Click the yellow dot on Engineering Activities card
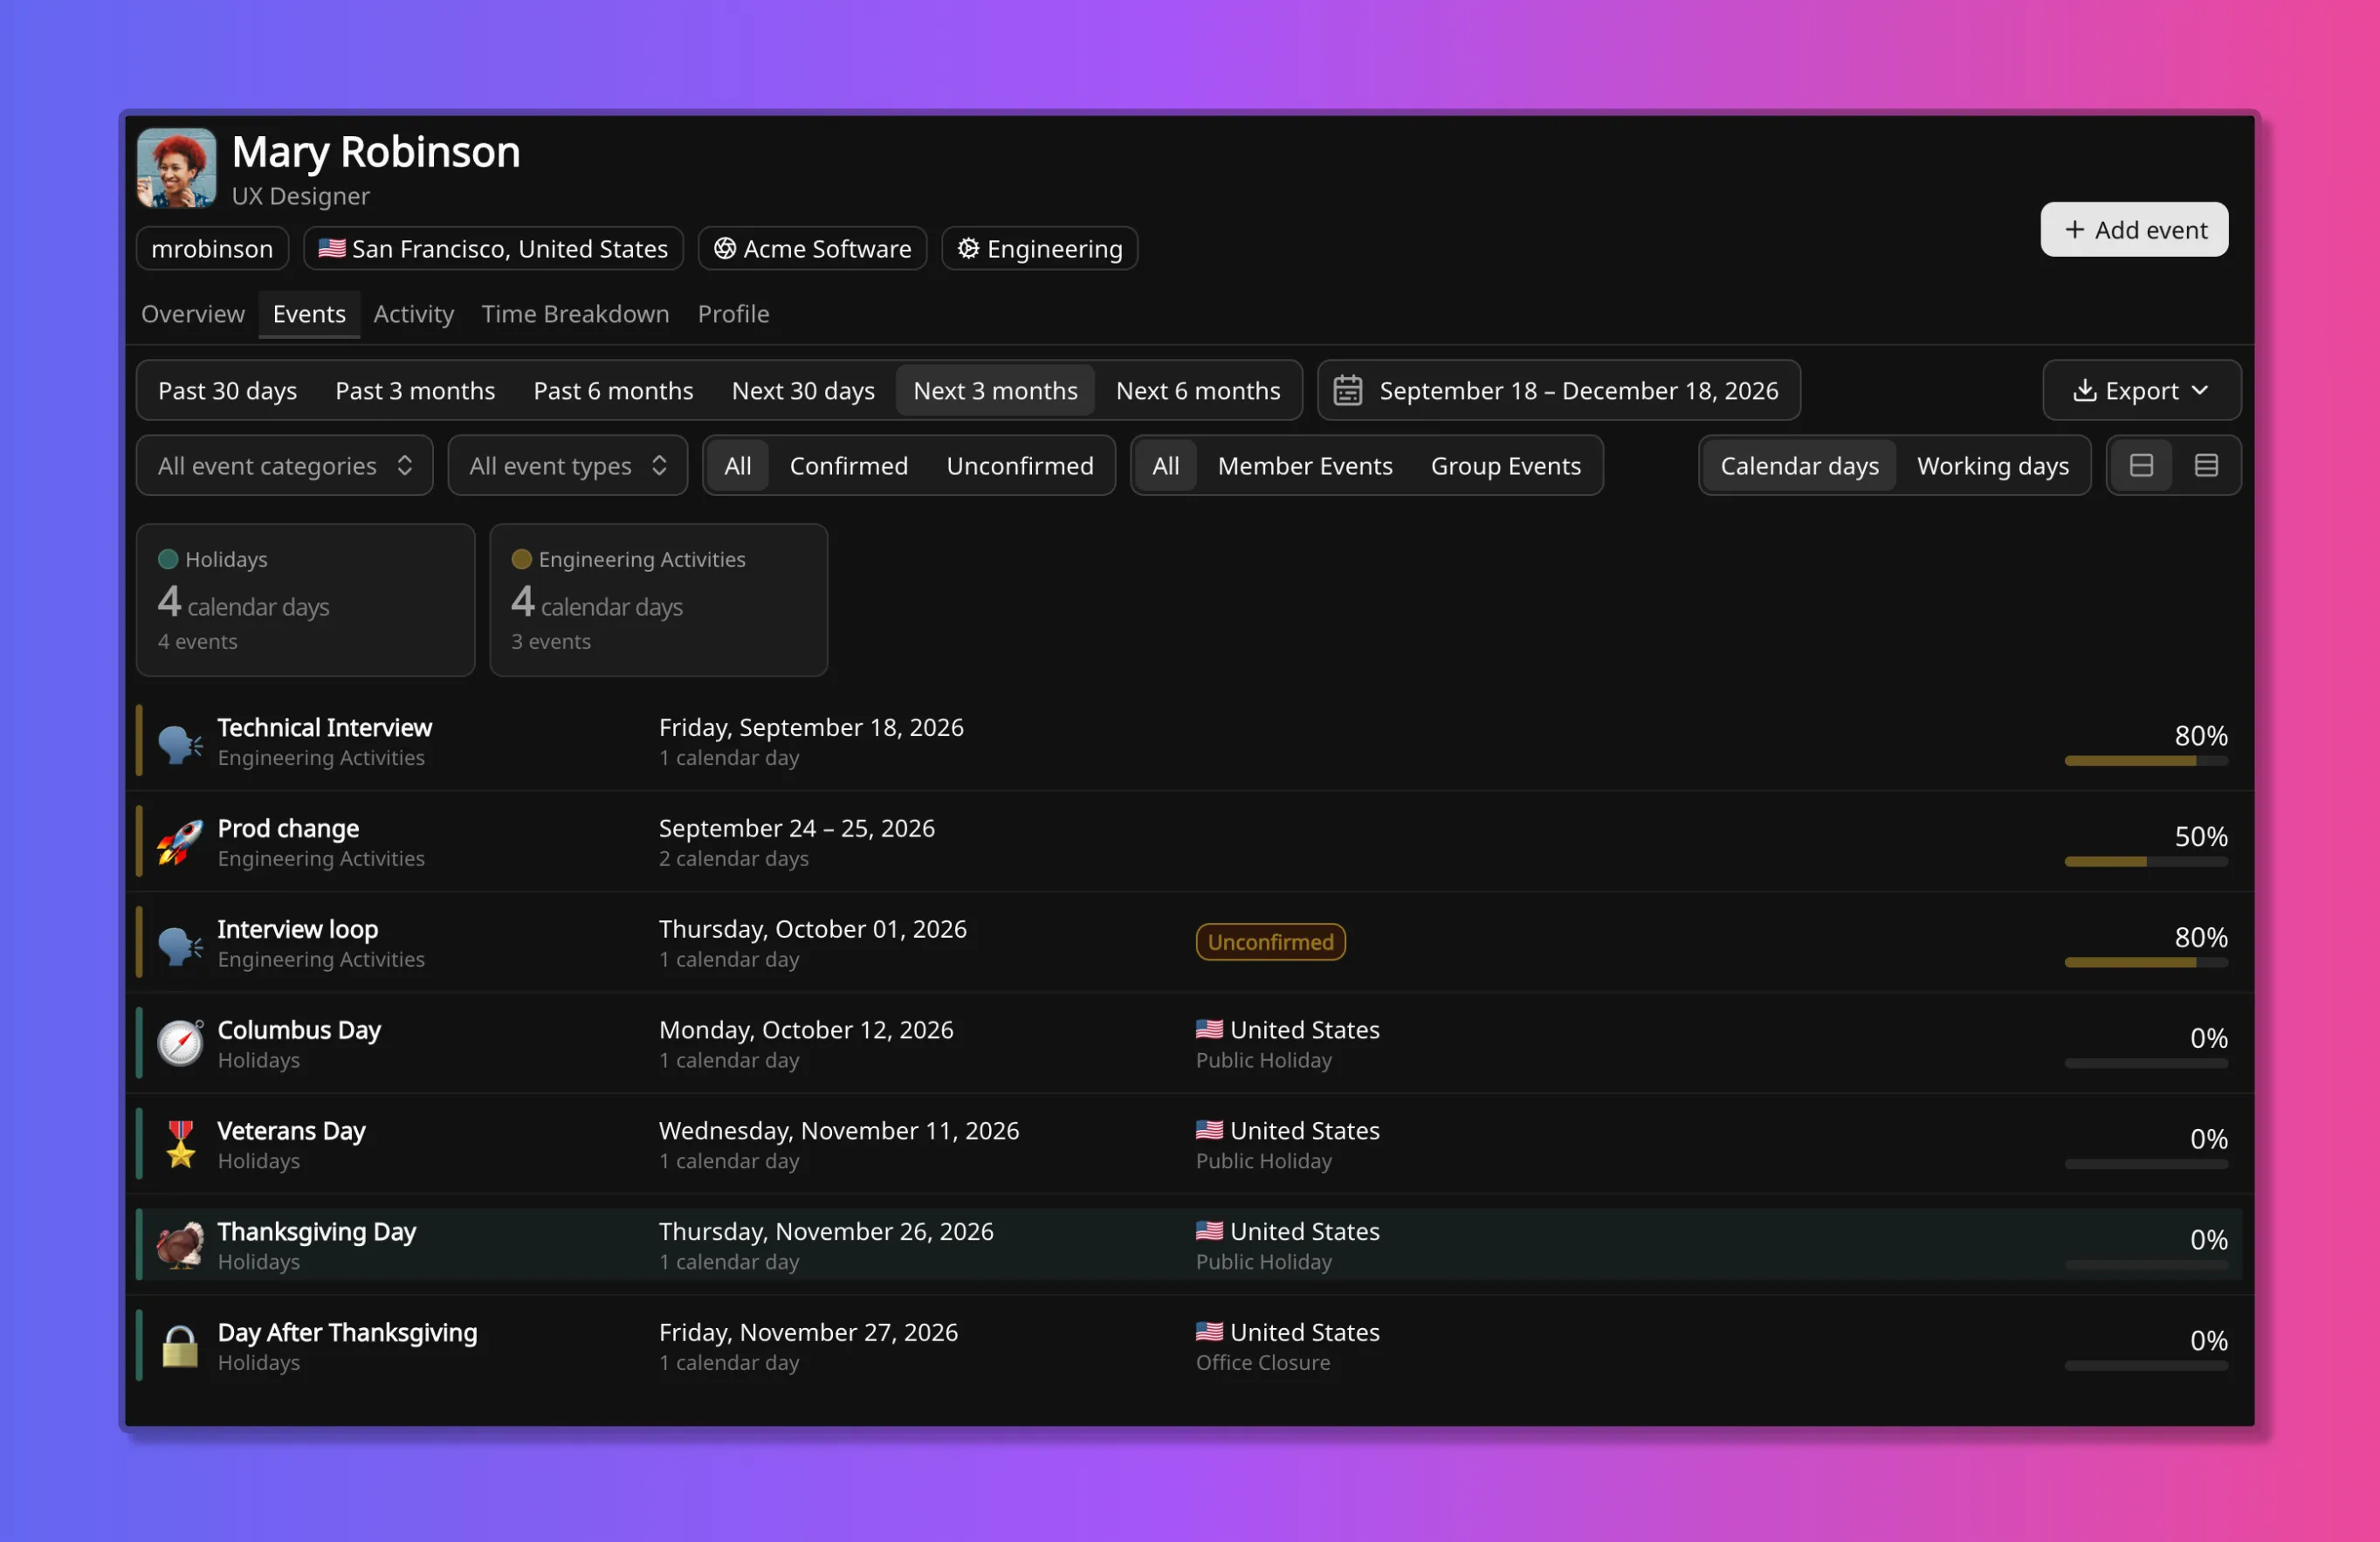Image resolution: width=2380 pixels, height=1542 pixels. [x=521, y=559]
